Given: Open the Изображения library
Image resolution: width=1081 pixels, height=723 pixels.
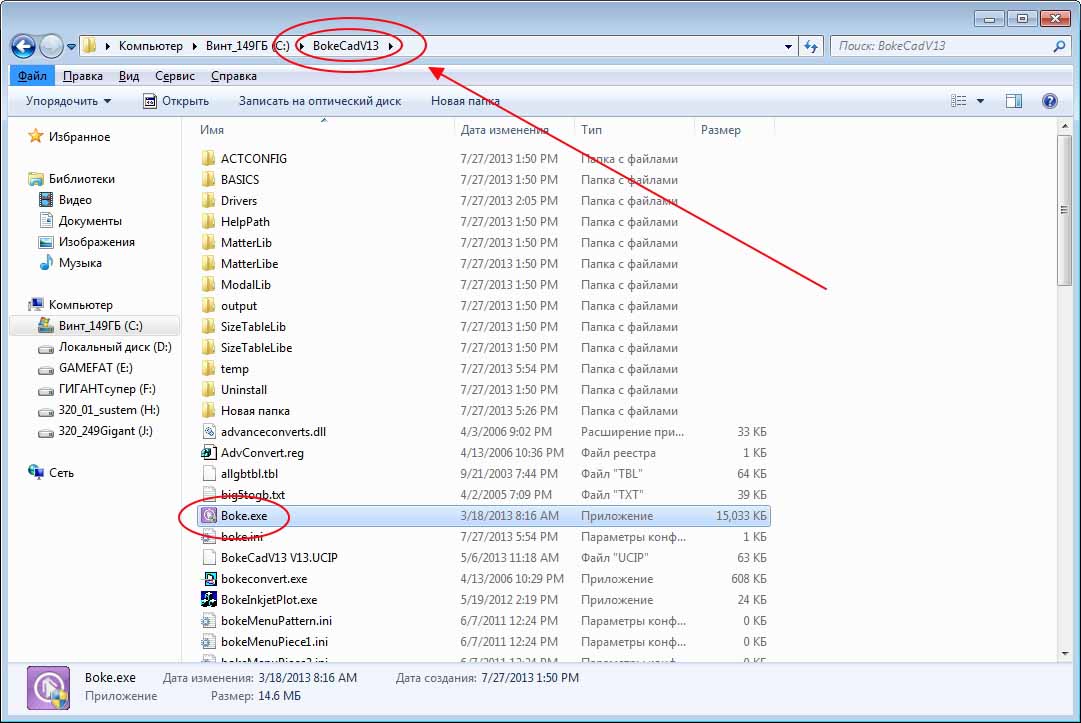Looking at the screenshot, I should [97, 242].
